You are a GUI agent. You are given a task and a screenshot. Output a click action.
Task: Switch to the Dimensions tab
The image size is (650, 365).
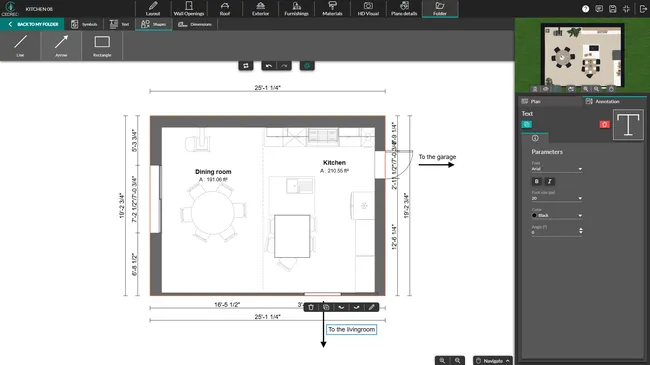[195, 24]
